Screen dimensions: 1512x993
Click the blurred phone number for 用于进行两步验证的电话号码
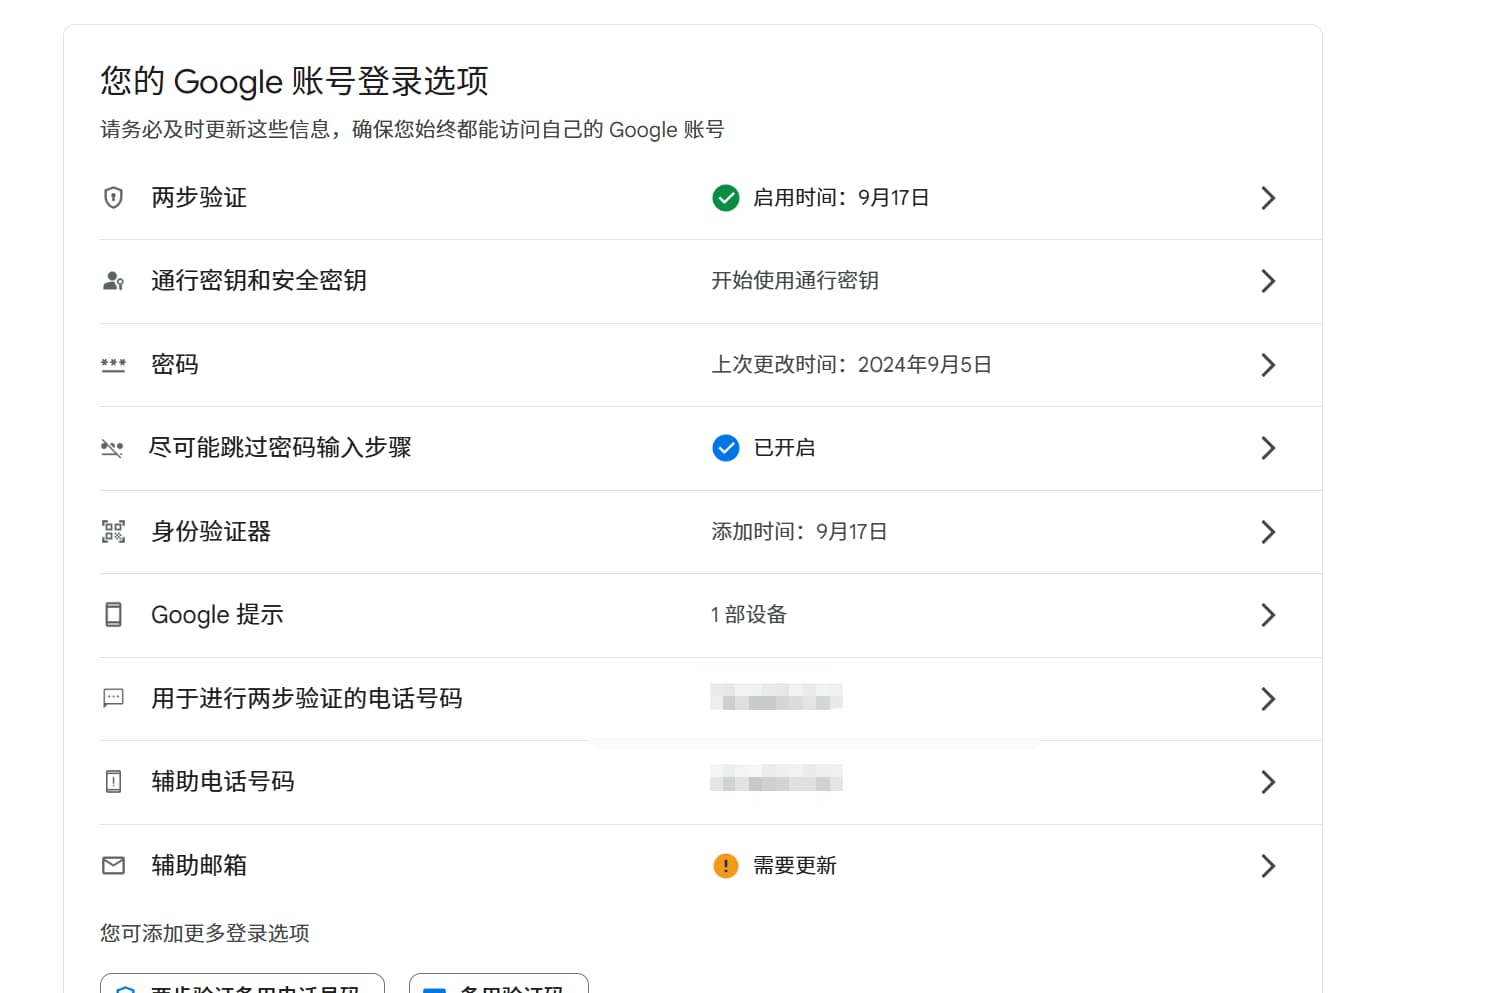tap(776, 697)
